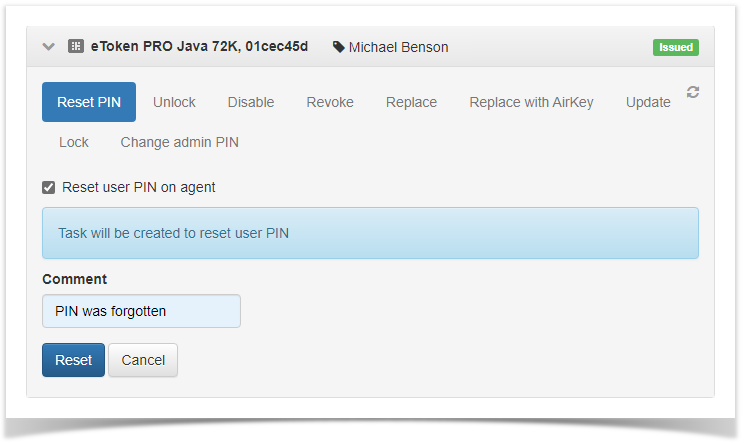
Task: Select the Reset PIN tab
Action: [89, 102]
